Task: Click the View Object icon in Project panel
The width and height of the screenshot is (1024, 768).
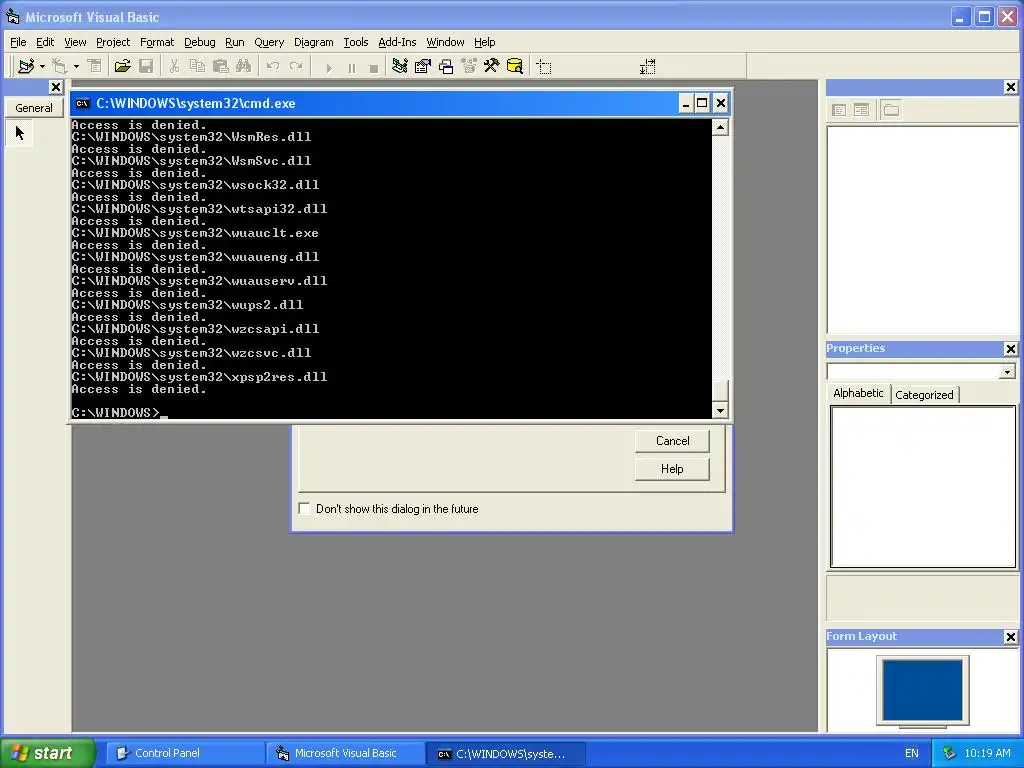Action: pos(861,110)
